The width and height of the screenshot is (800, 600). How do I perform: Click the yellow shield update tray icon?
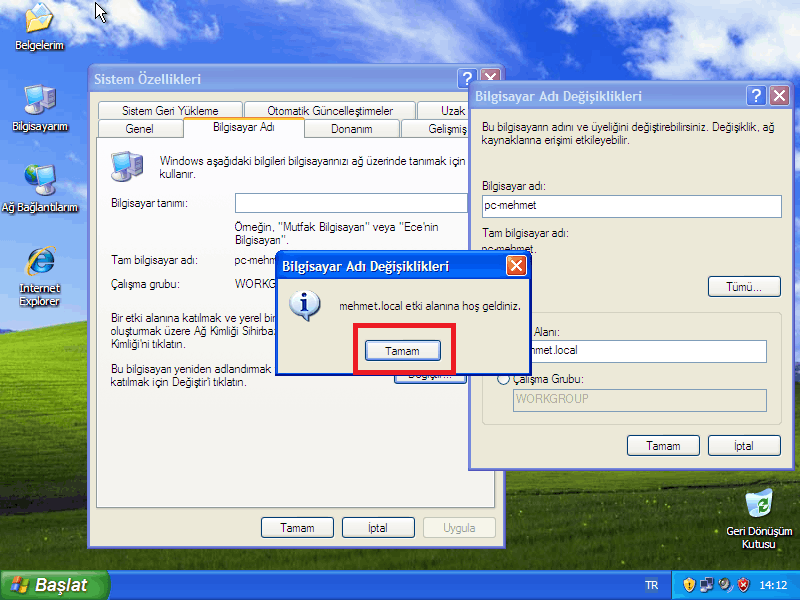pos(689,585)
